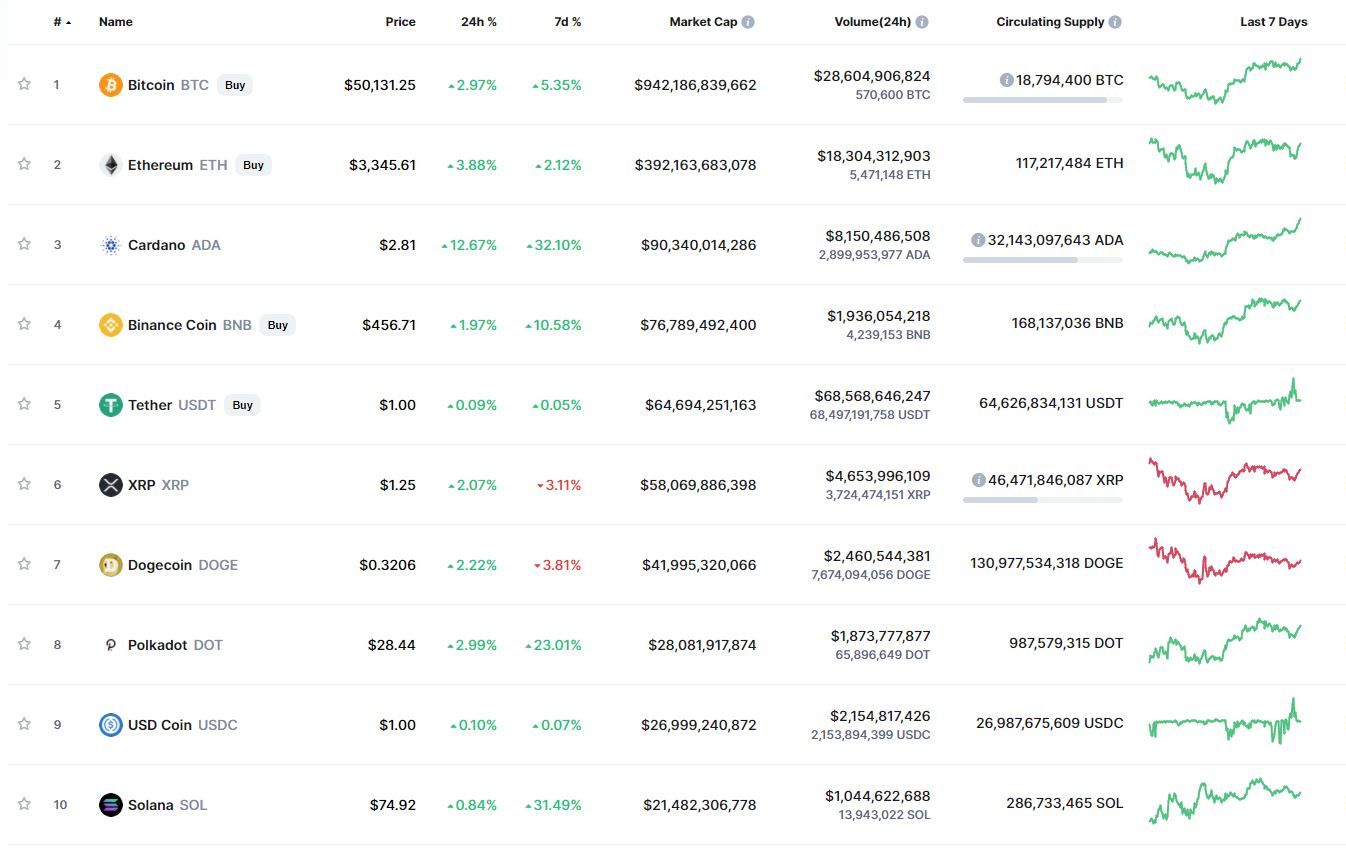
Task: Click Ethereum's price $3,345.61
Action: coord(382,165)
